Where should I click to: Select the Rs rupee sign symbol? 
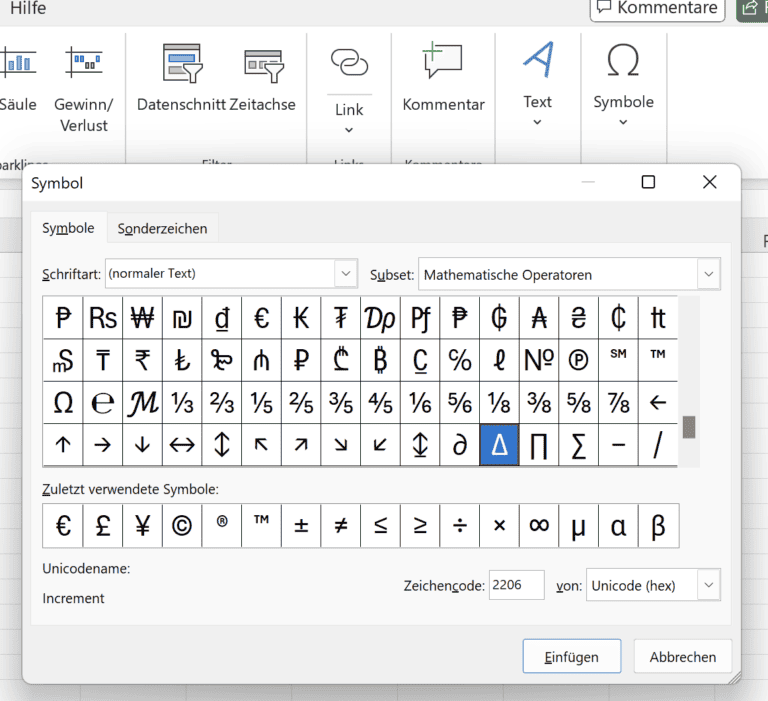(x=103, y=318)
